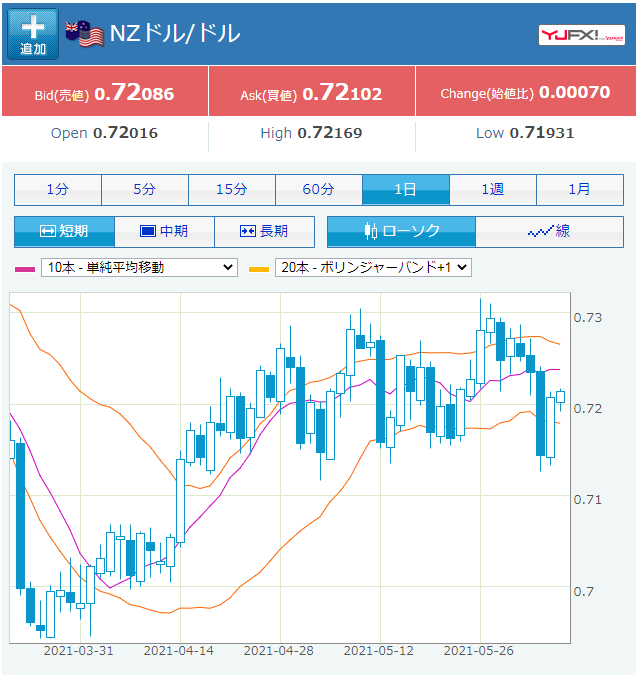
Task: Click the 0.73 price axis label
Action: pyautogui.click(x=588, y=318)
